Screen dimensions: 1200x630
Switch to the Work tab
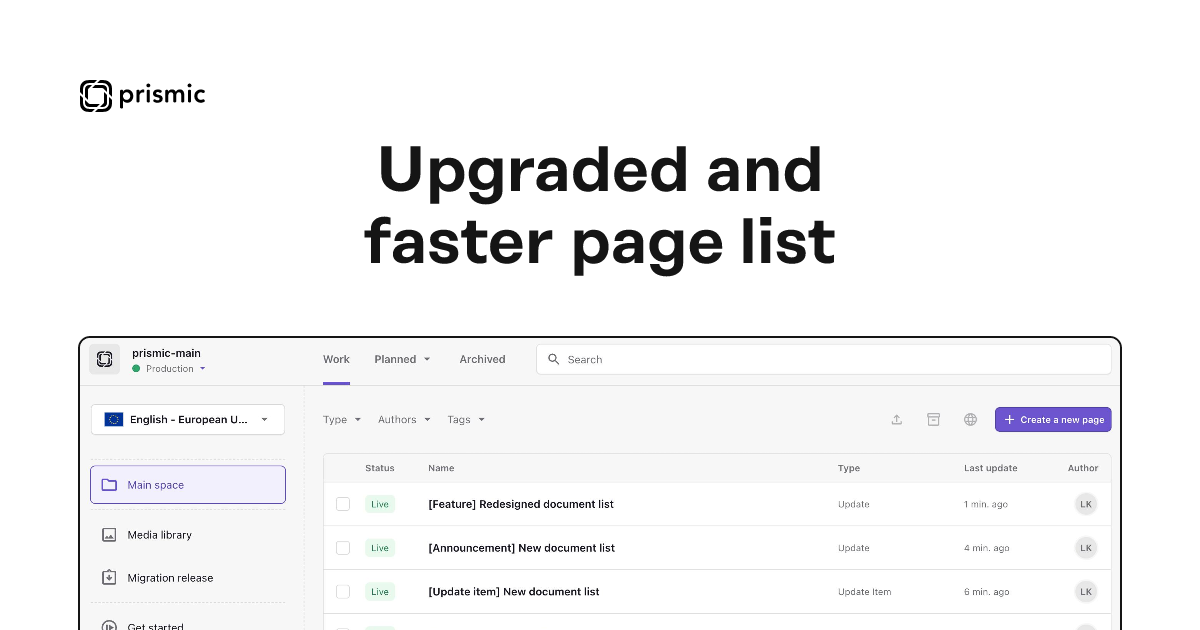coord(336,359)
